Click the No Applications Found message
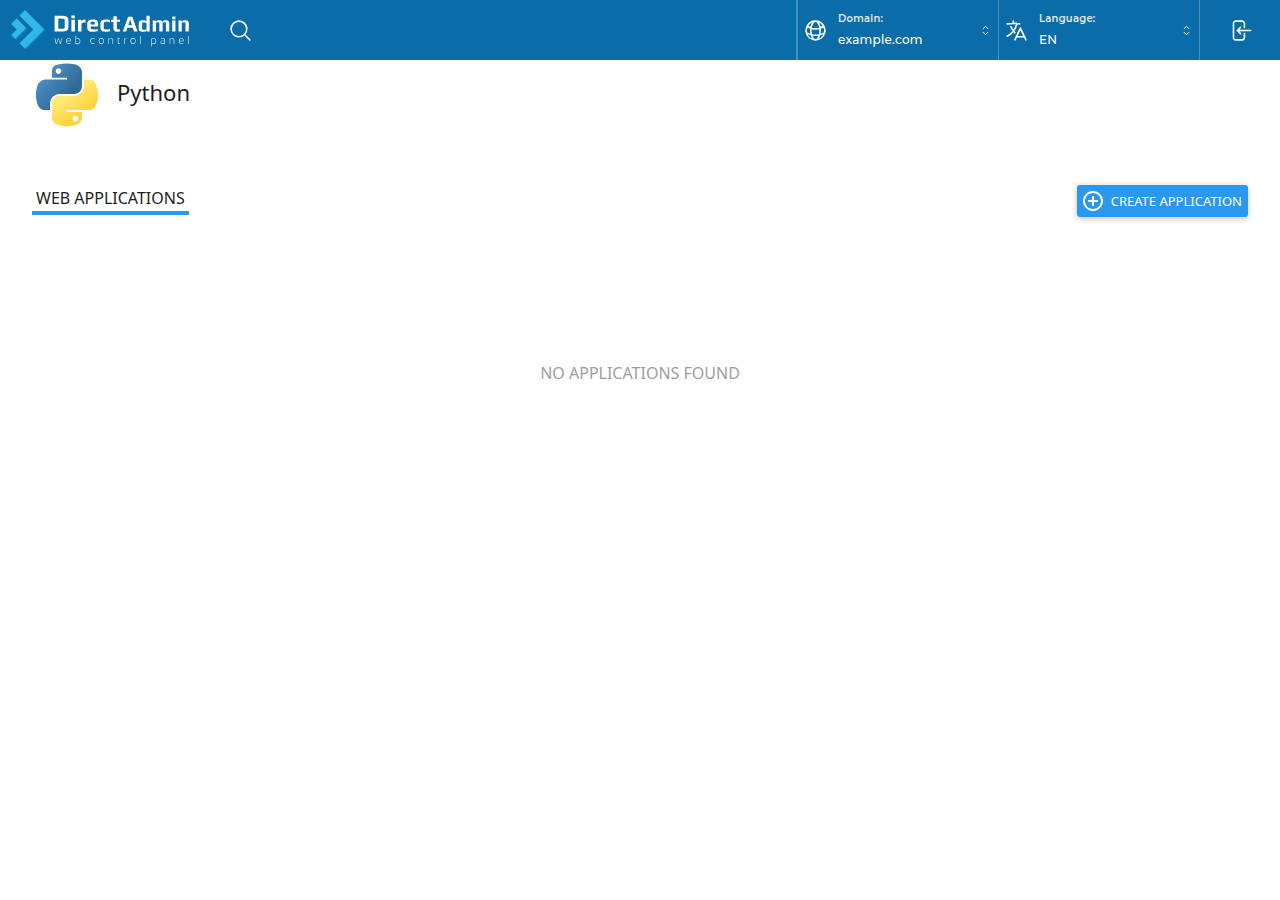This screenshot has height=900, width=1280. tap(640, 373)
